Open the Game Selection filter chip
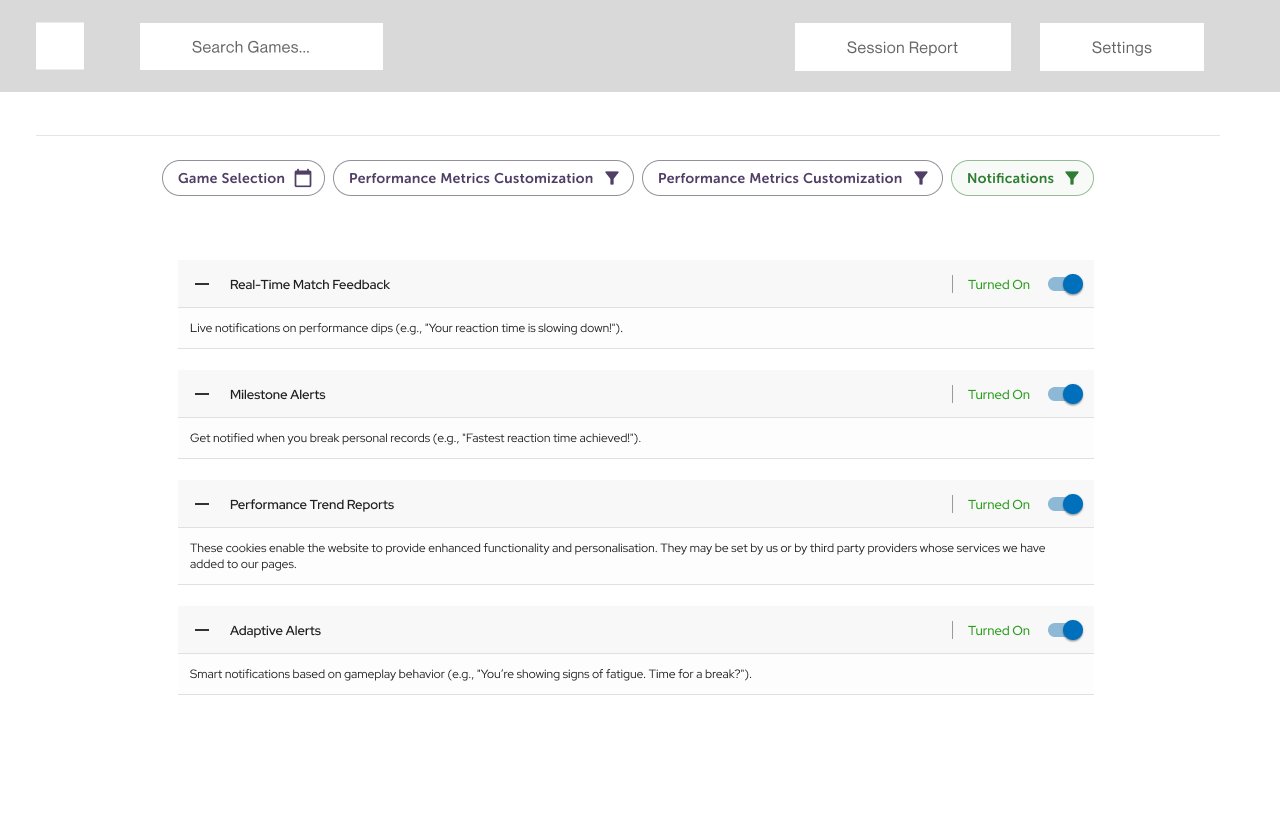The height and width of the screenshot is (832, 1280). pos(243,178)
